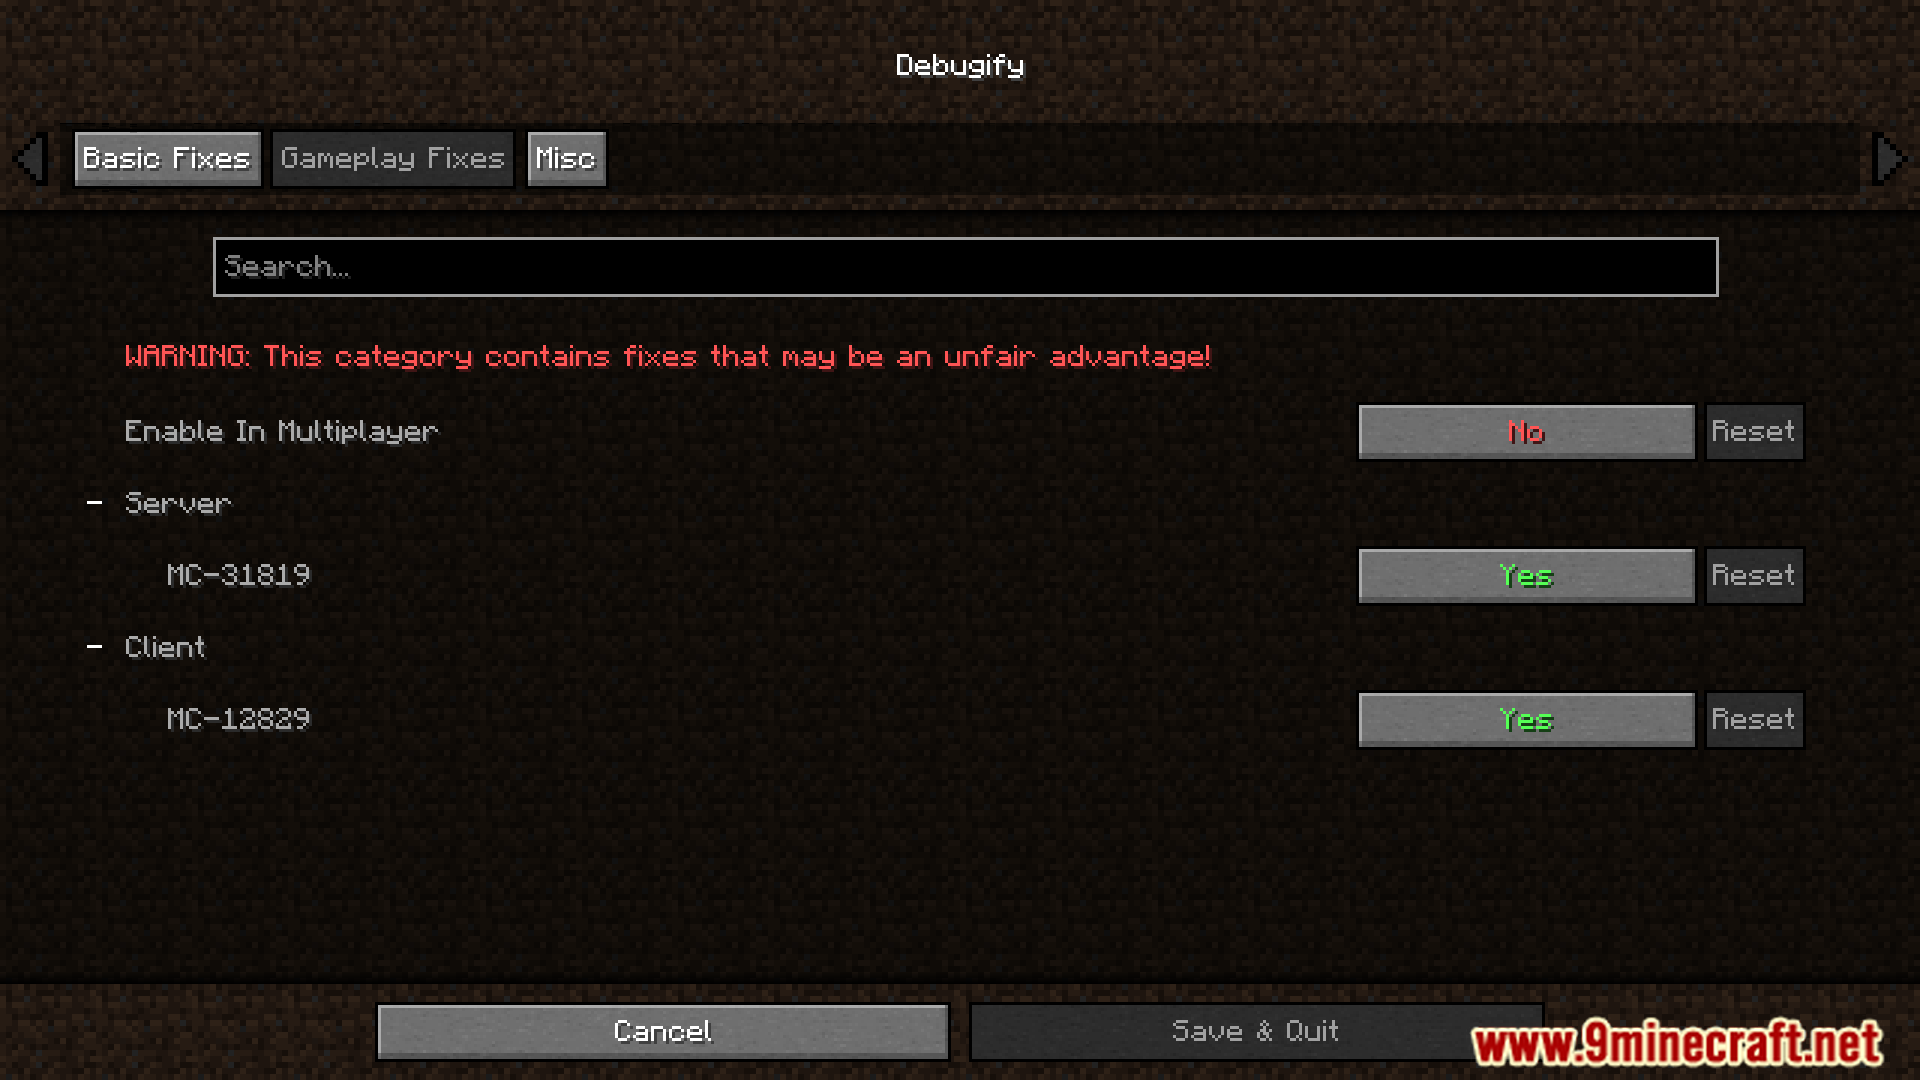This screenshot has width=1920, height=1080.
Task: Click Reset button for Enable In Multiplayer
Action: coord(1753,431)
